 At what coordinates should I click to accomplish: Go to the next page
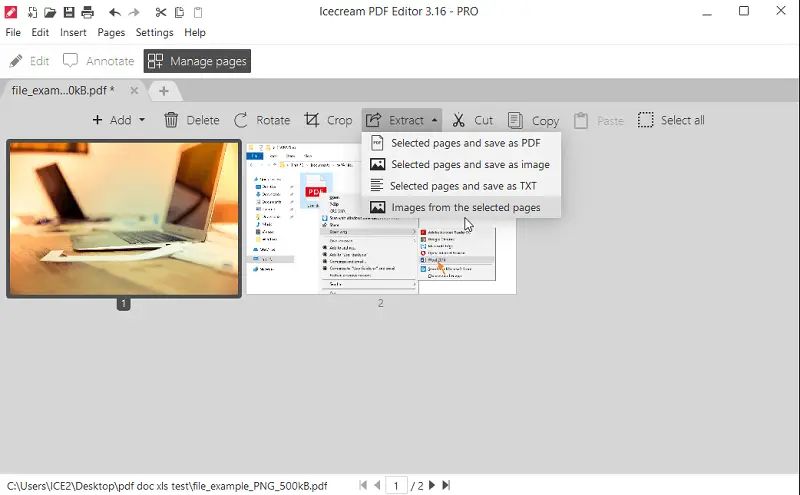click(x=432, y=485)
